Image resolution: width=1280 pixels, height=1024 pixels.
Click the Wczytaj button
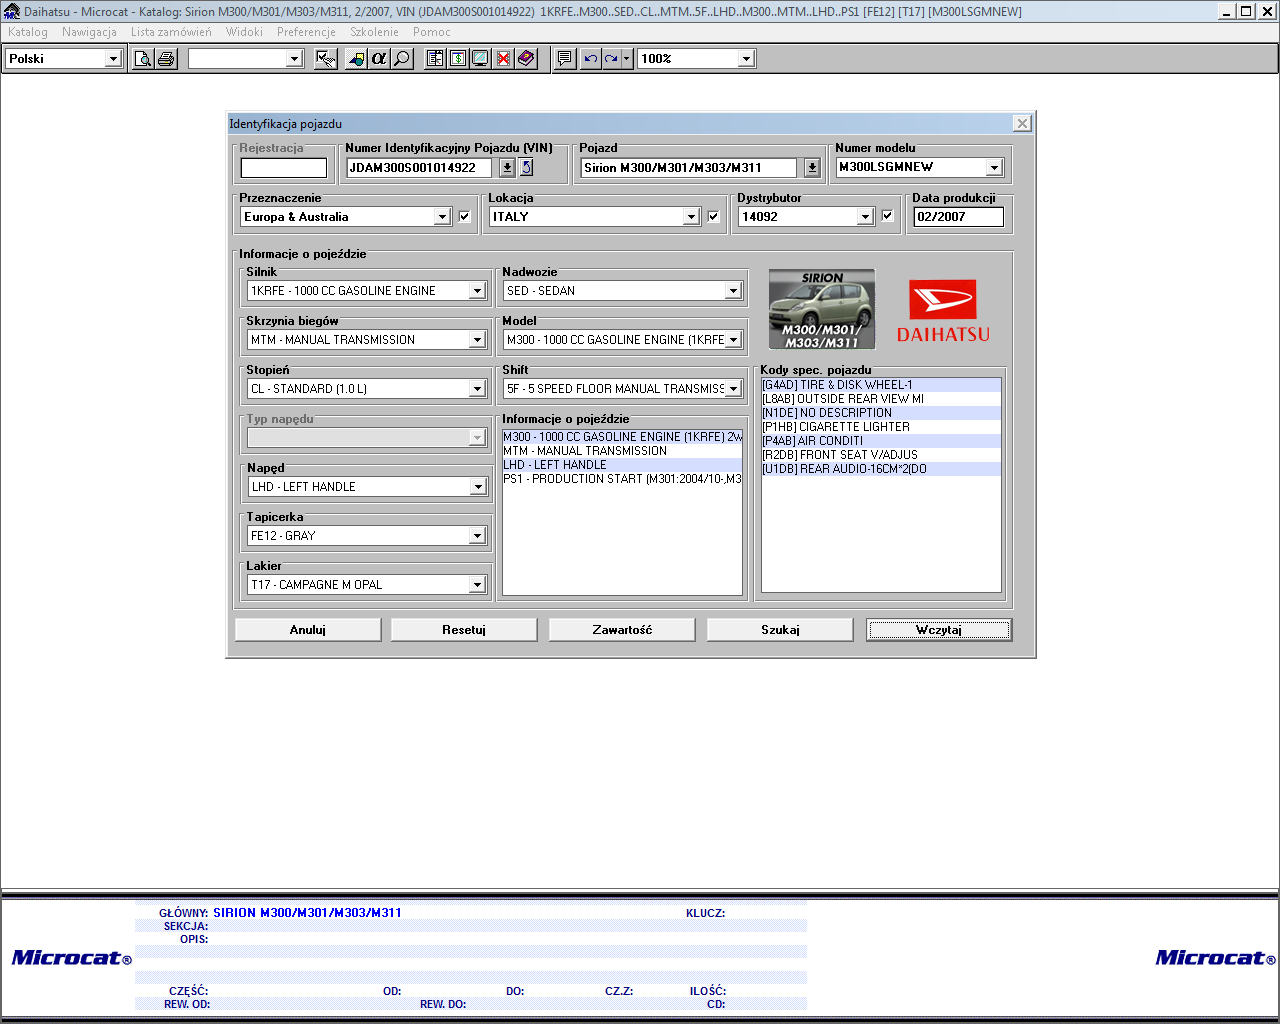(x=939, y=630)
